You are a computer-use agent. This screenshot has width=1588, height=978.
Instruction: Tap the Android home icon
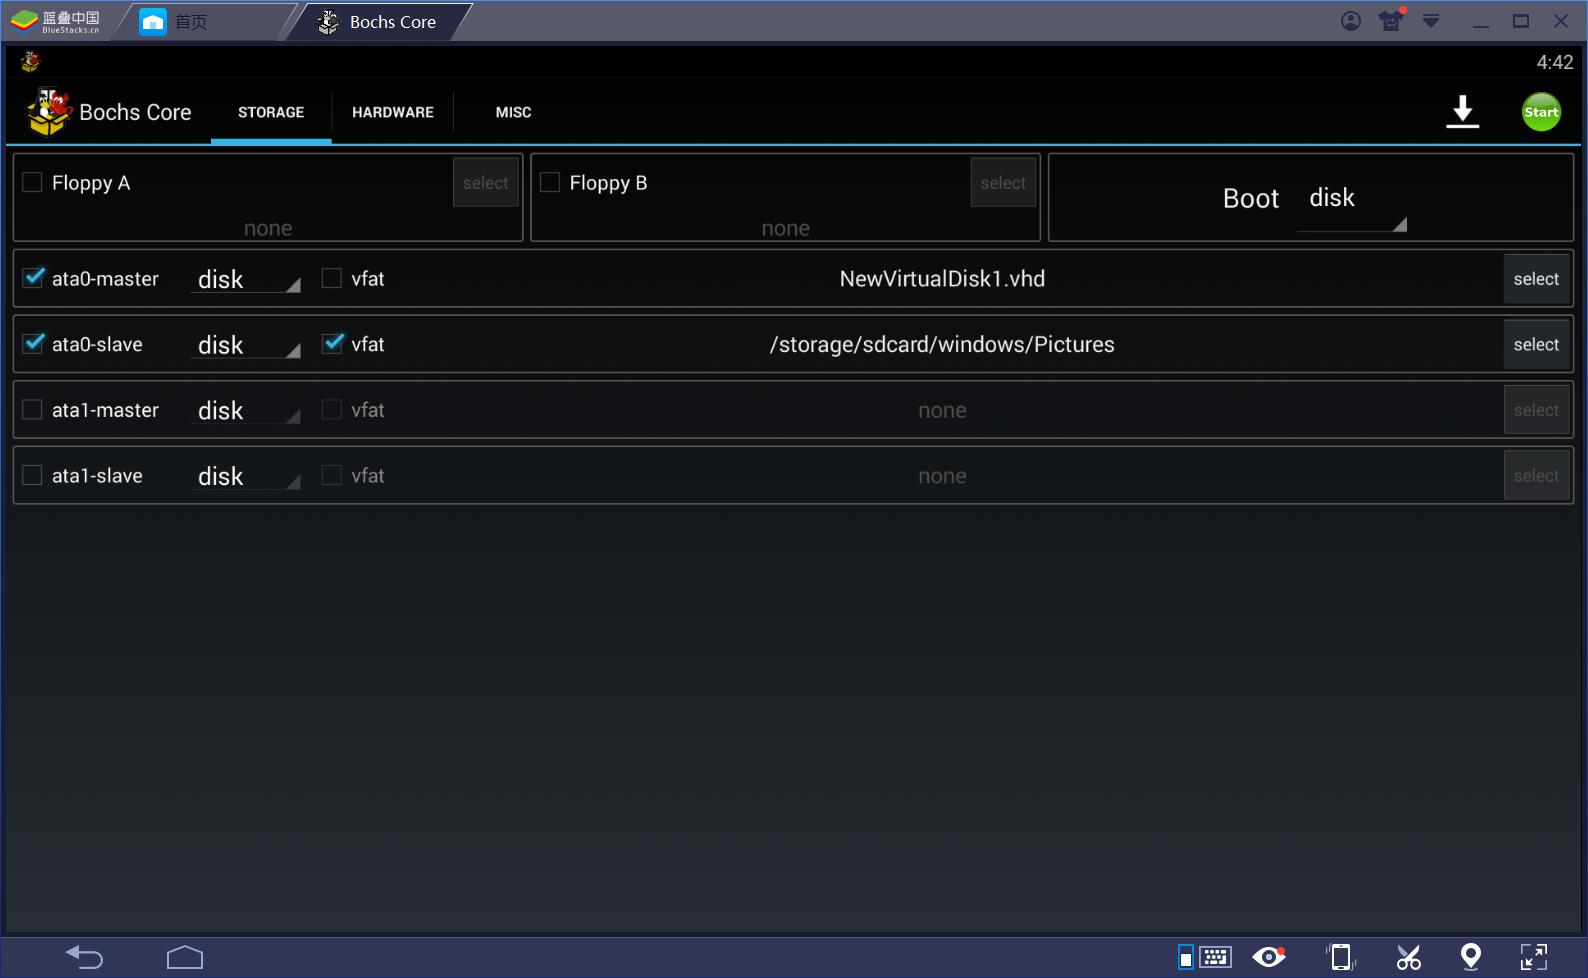point(185,957)
